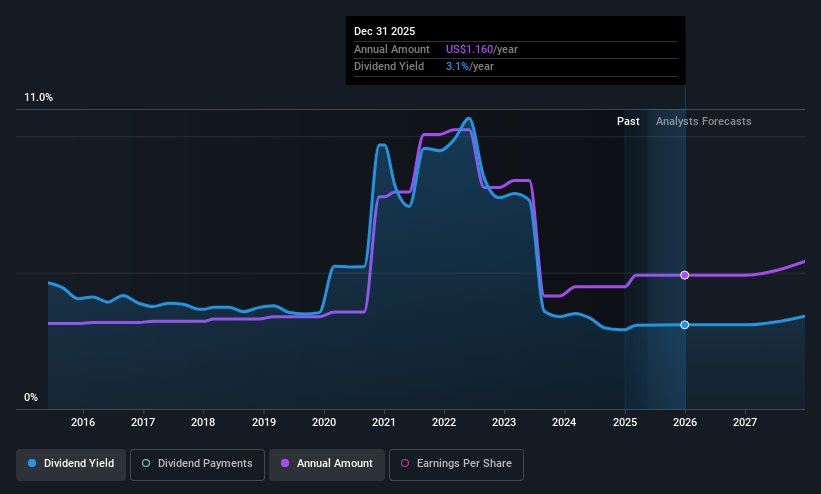This screenshot has height=494, width=821.
Task: Click the 2016 x-axis label
Action: tap(83, 422)
